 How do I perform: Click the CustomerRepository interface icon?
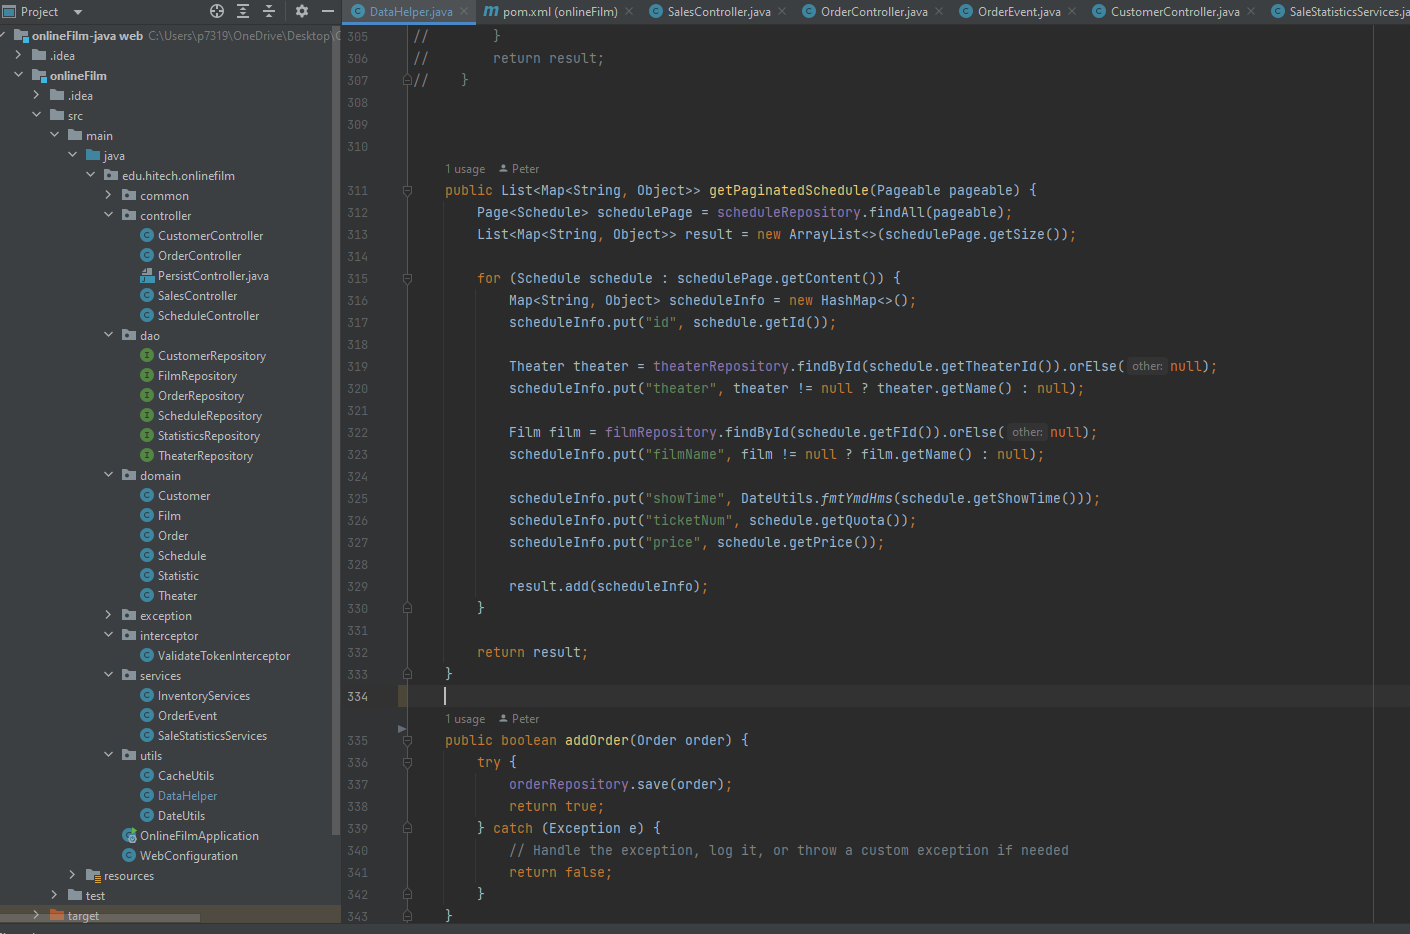[x=147, y=355]
